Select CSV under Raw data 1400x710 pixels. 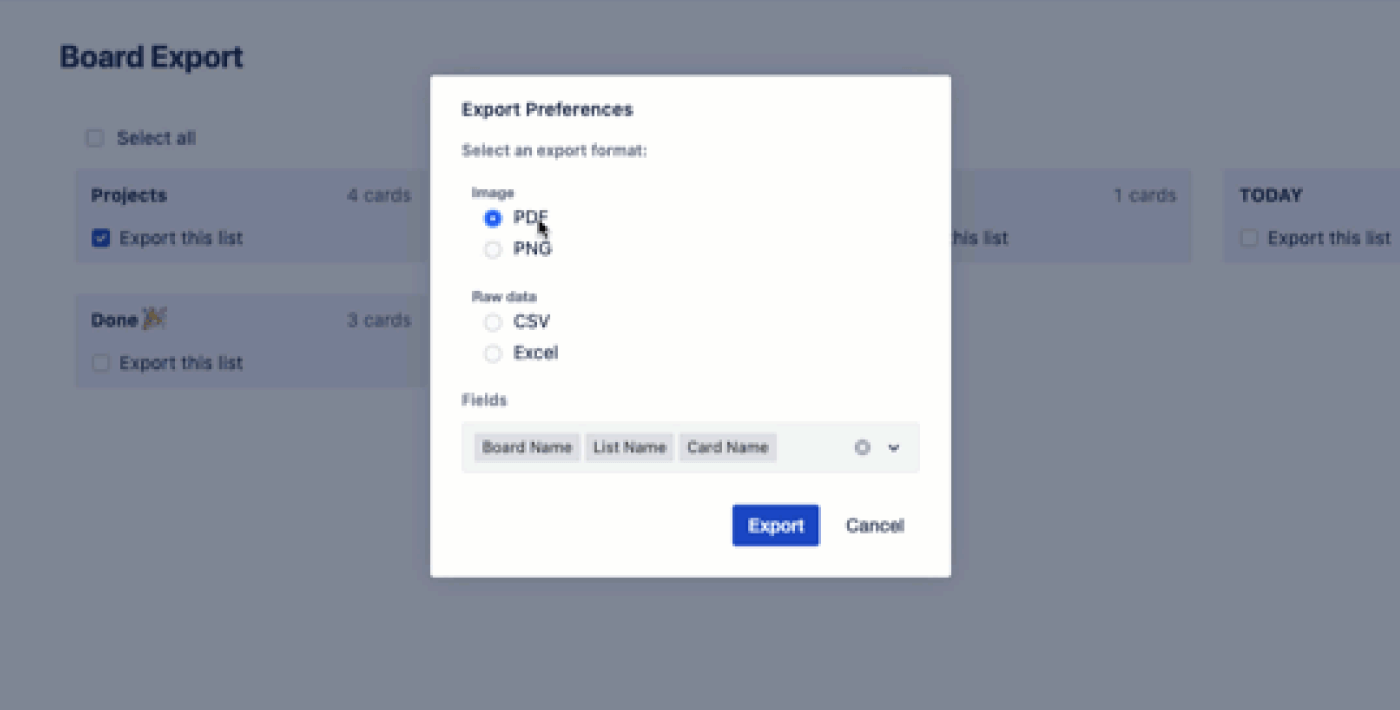(x=492, y=322)
